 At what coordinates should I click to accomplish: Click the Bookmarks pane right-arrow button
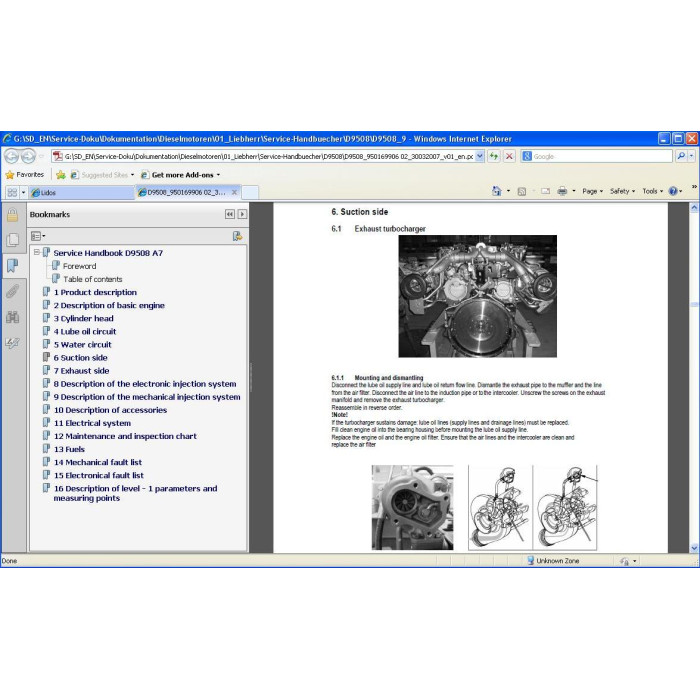pyautogui.click(x=242, y=214)
